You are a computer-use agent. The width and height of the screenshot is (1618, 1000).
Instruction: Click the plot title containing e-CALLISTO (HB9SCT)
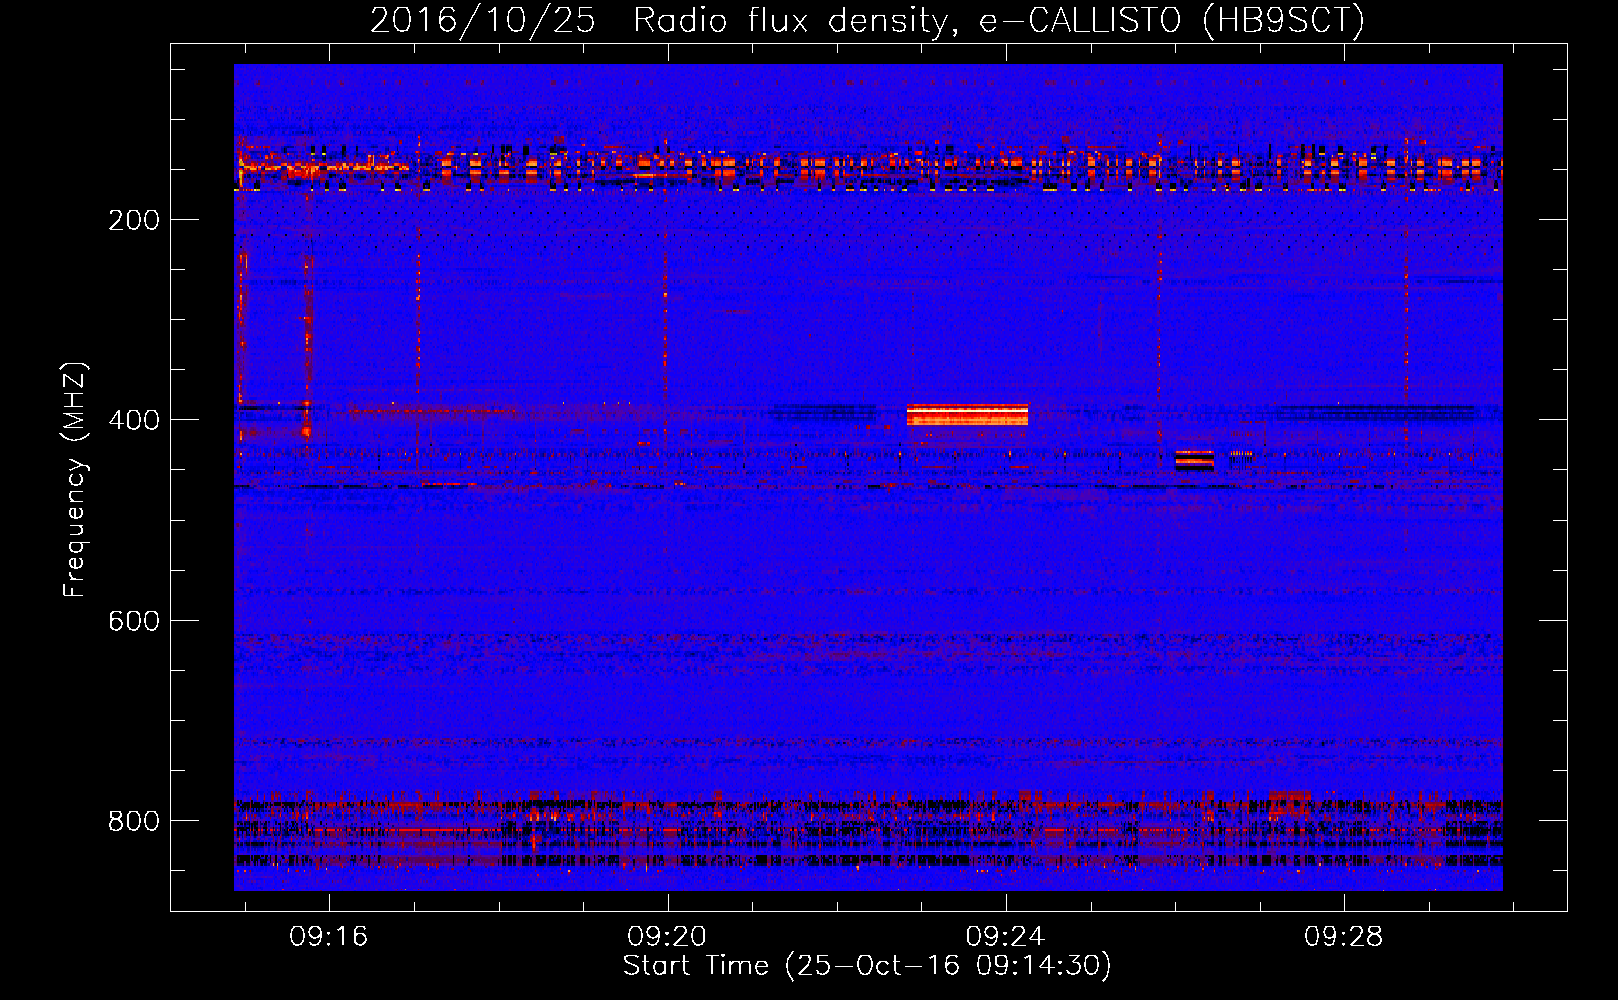coord(867,20)
